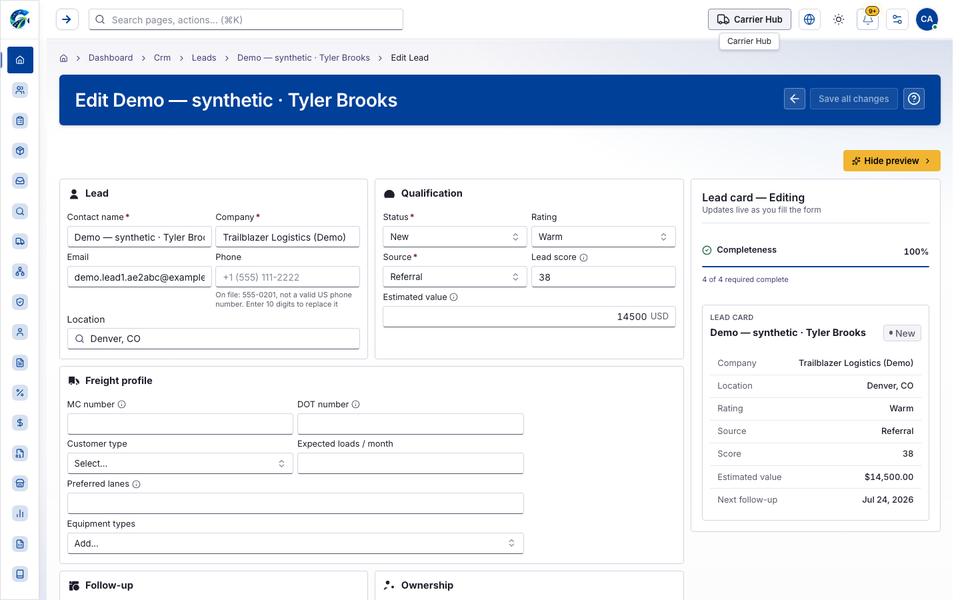The width and height of the screenshot is (960, 600).
Task: Open the clipboard icon in sidebar
Action: pos(20,121)
